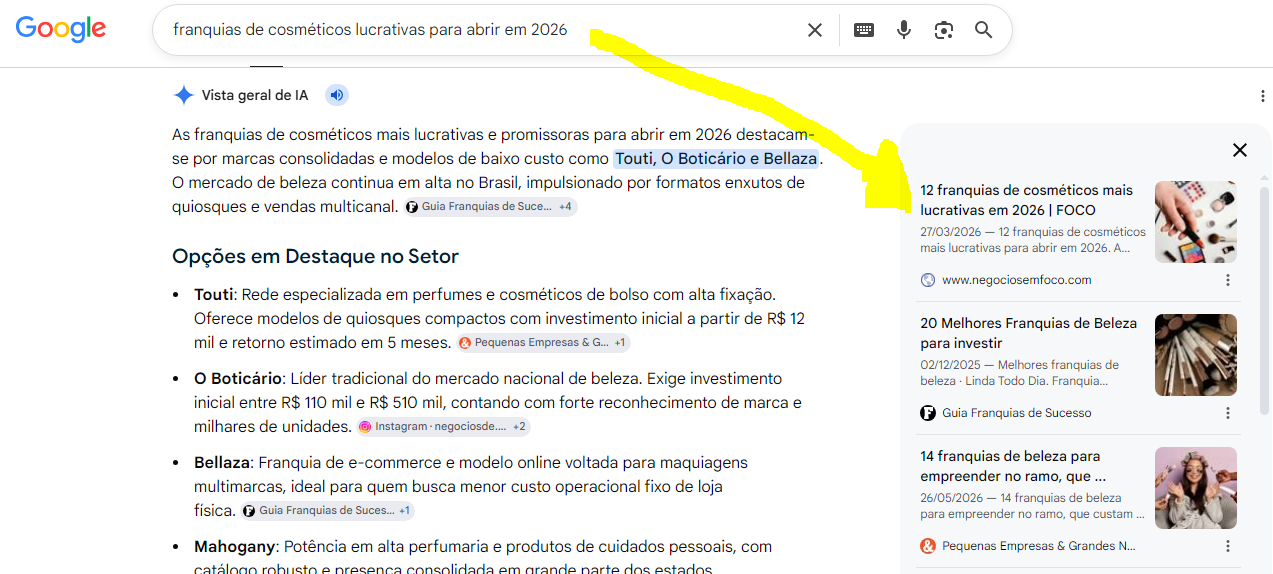Open the Pequenas Empresas & G... +1 citation chip

[543, 343]
